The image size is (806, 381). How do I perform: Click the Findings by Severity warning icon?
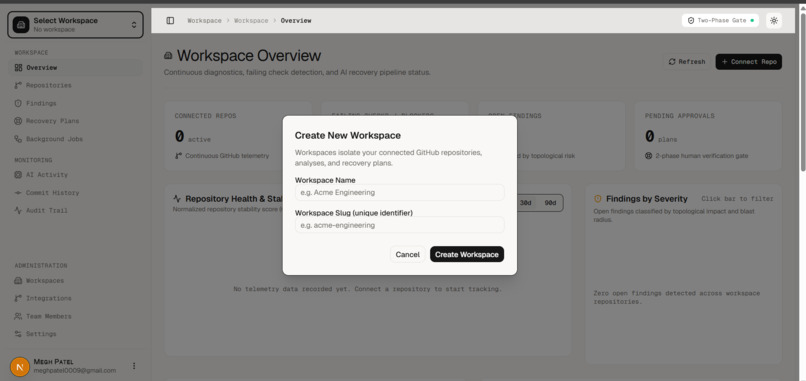point(598,198)
